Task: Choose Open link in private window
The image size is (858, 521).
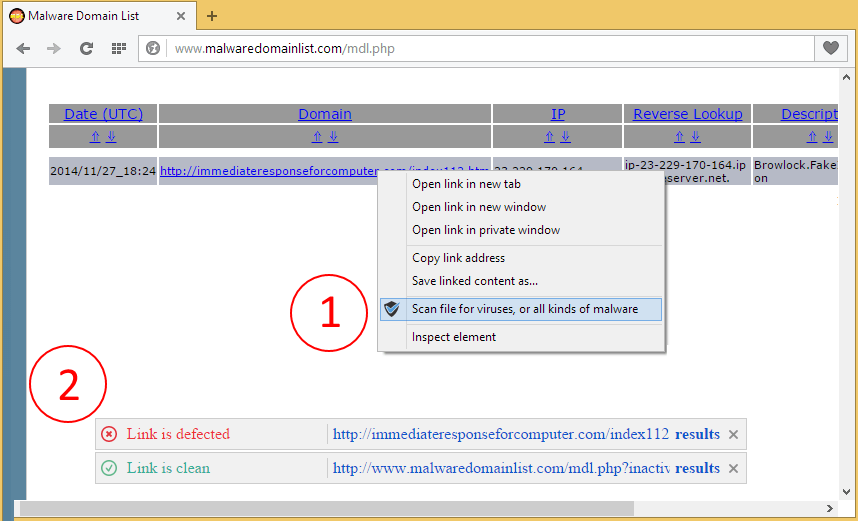Action: pyautogui.click(x=521, y=230)
